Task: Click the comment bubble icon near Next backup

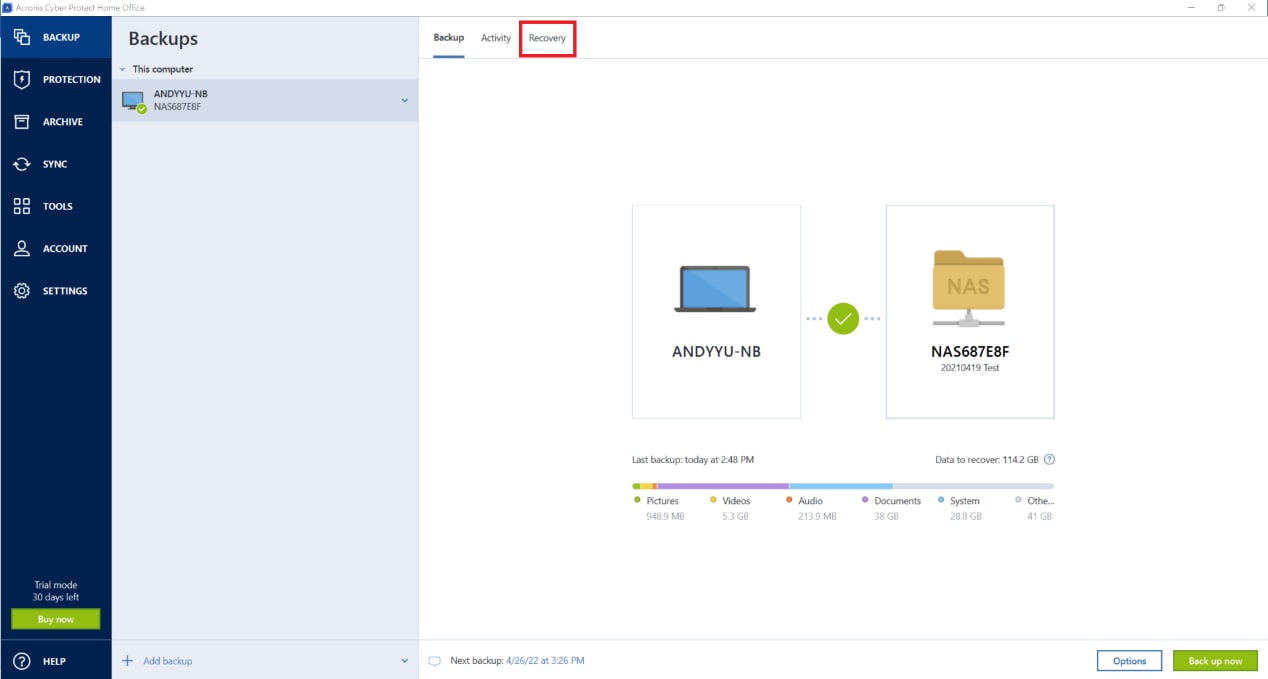Action: [434, 661]
